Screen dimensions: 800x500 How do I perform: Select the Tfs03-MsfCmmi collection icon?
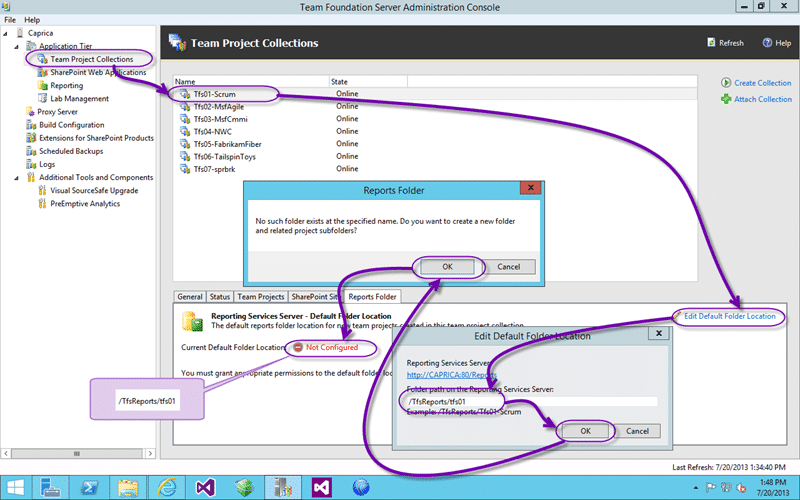coord(185,119)
